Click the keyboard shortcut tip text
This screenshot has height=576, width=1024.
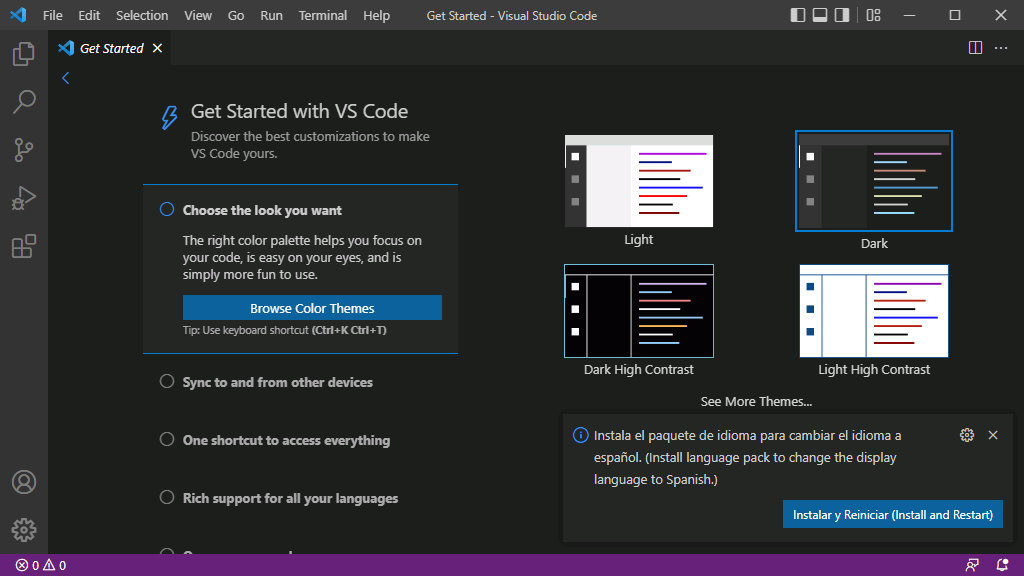point(285,330)
